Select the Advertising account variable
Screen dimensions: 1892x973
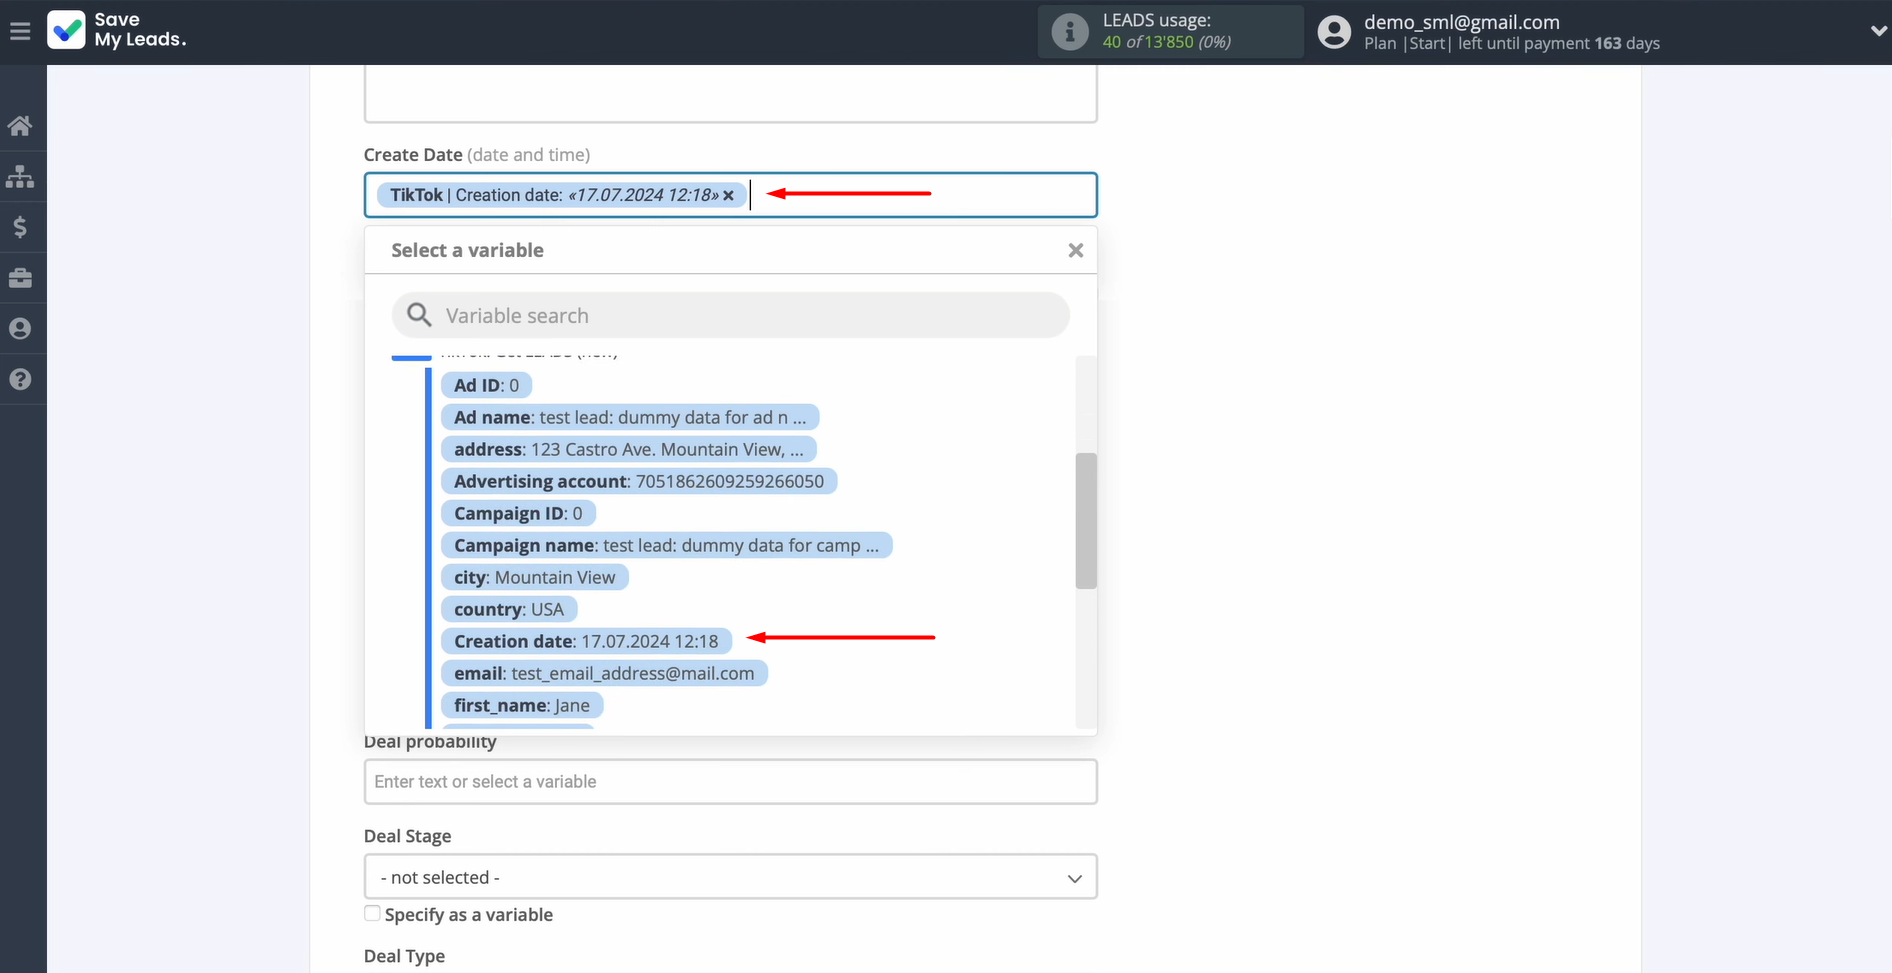pos(639,481)
